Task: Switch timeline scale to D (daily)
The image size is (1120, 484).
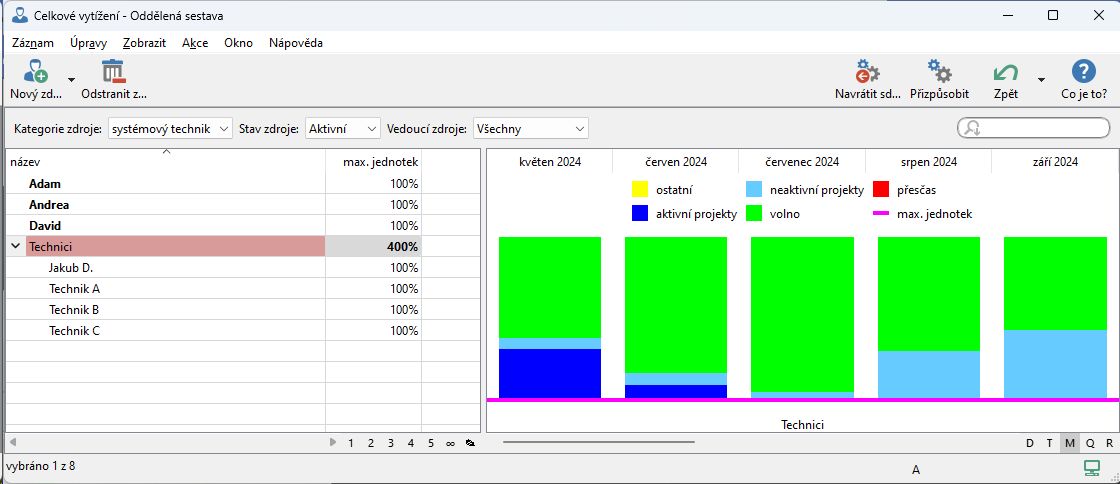Action: coord(1030,442)
